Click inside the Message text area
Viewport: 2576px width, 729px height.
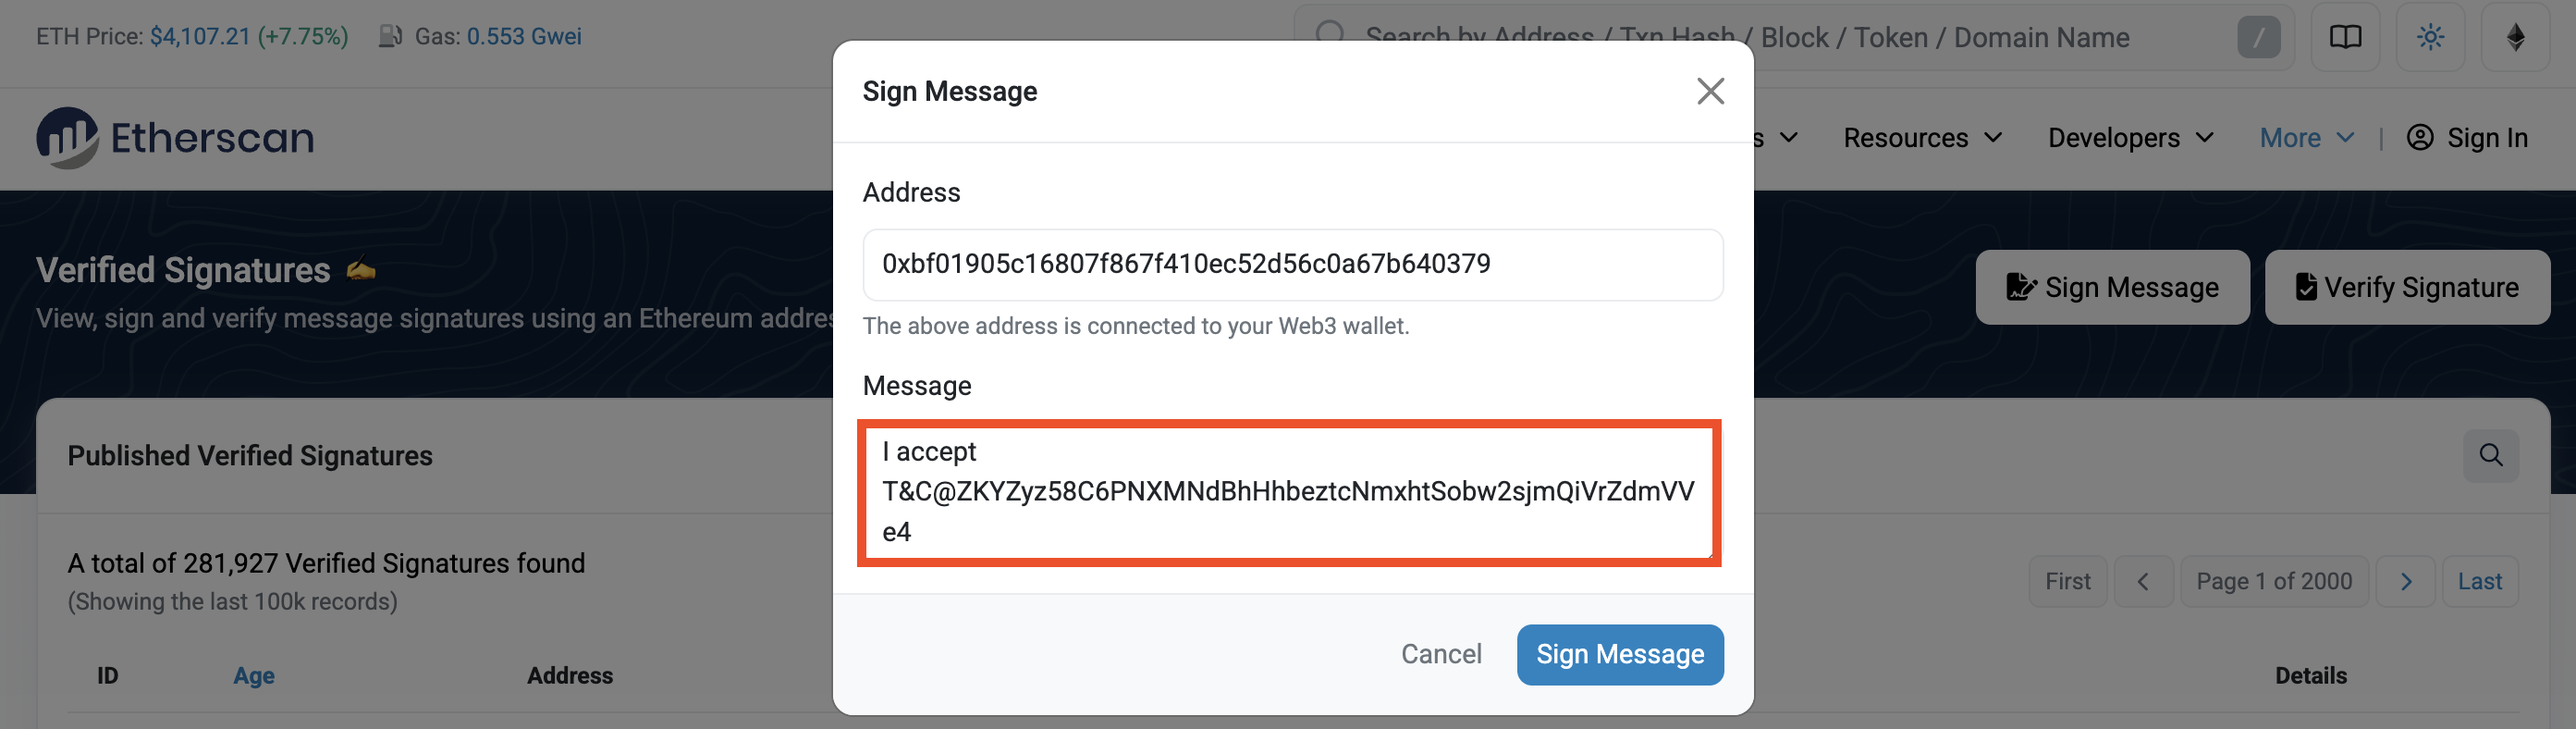(x=1288, y=492)
